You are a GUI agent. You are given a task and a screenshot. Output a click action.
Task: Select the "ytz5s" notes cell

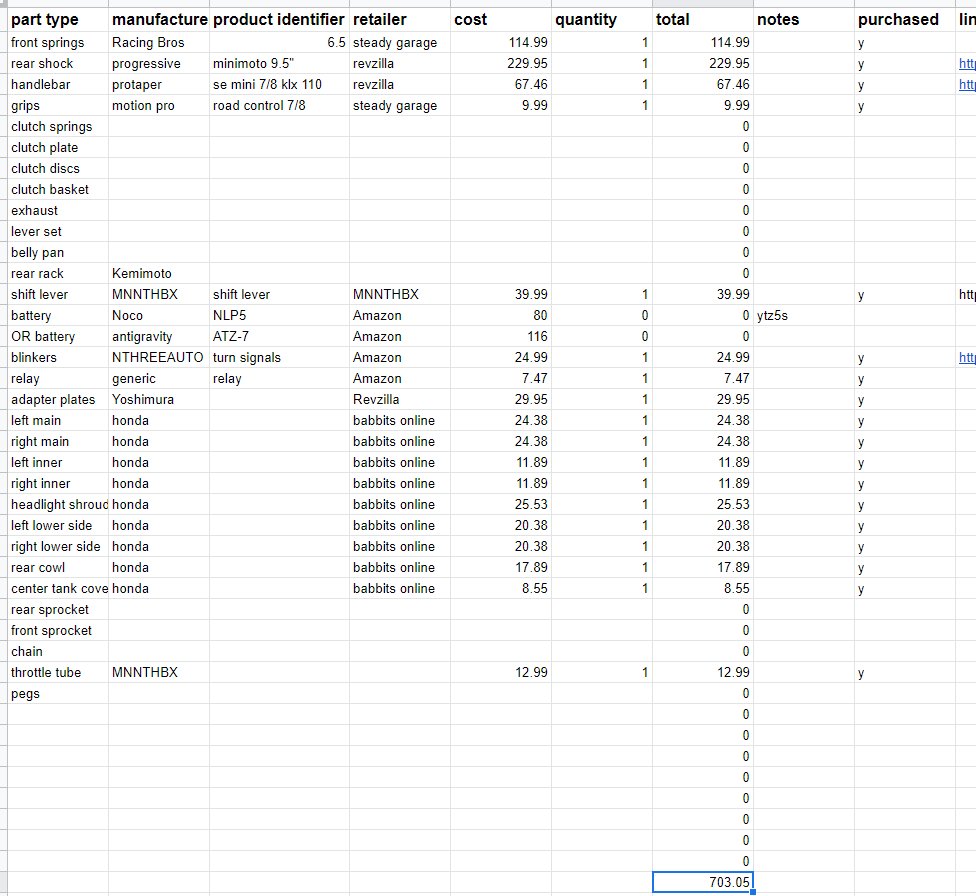click(804, 316)
